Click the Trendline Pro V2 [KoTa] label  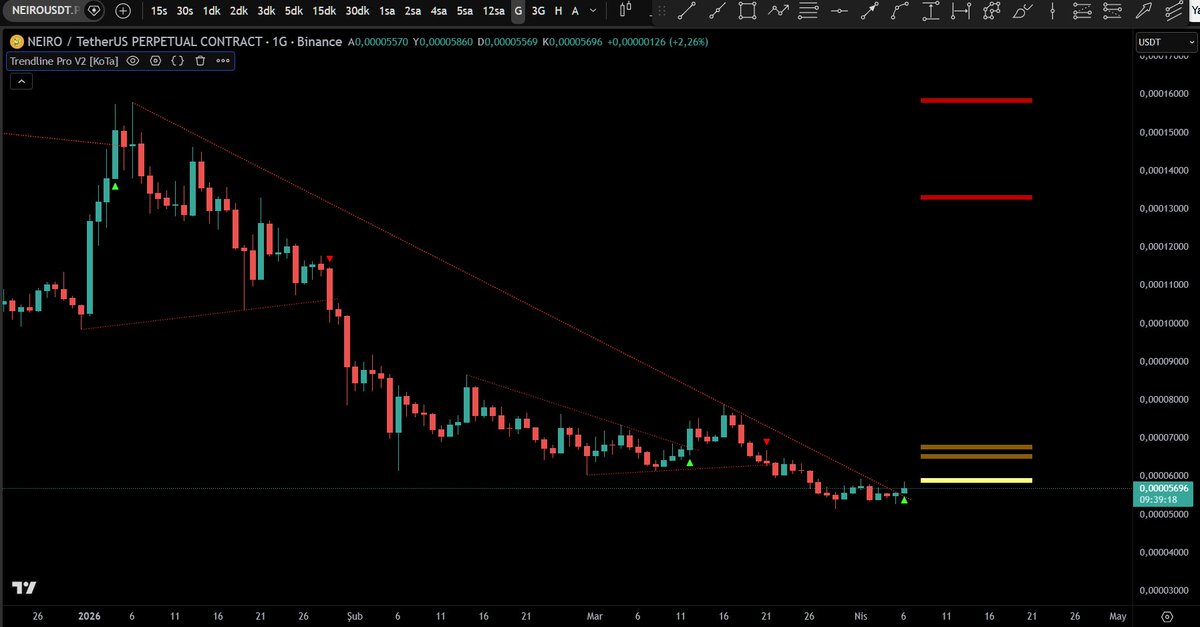pyautogui.click(x=64, y=61)
